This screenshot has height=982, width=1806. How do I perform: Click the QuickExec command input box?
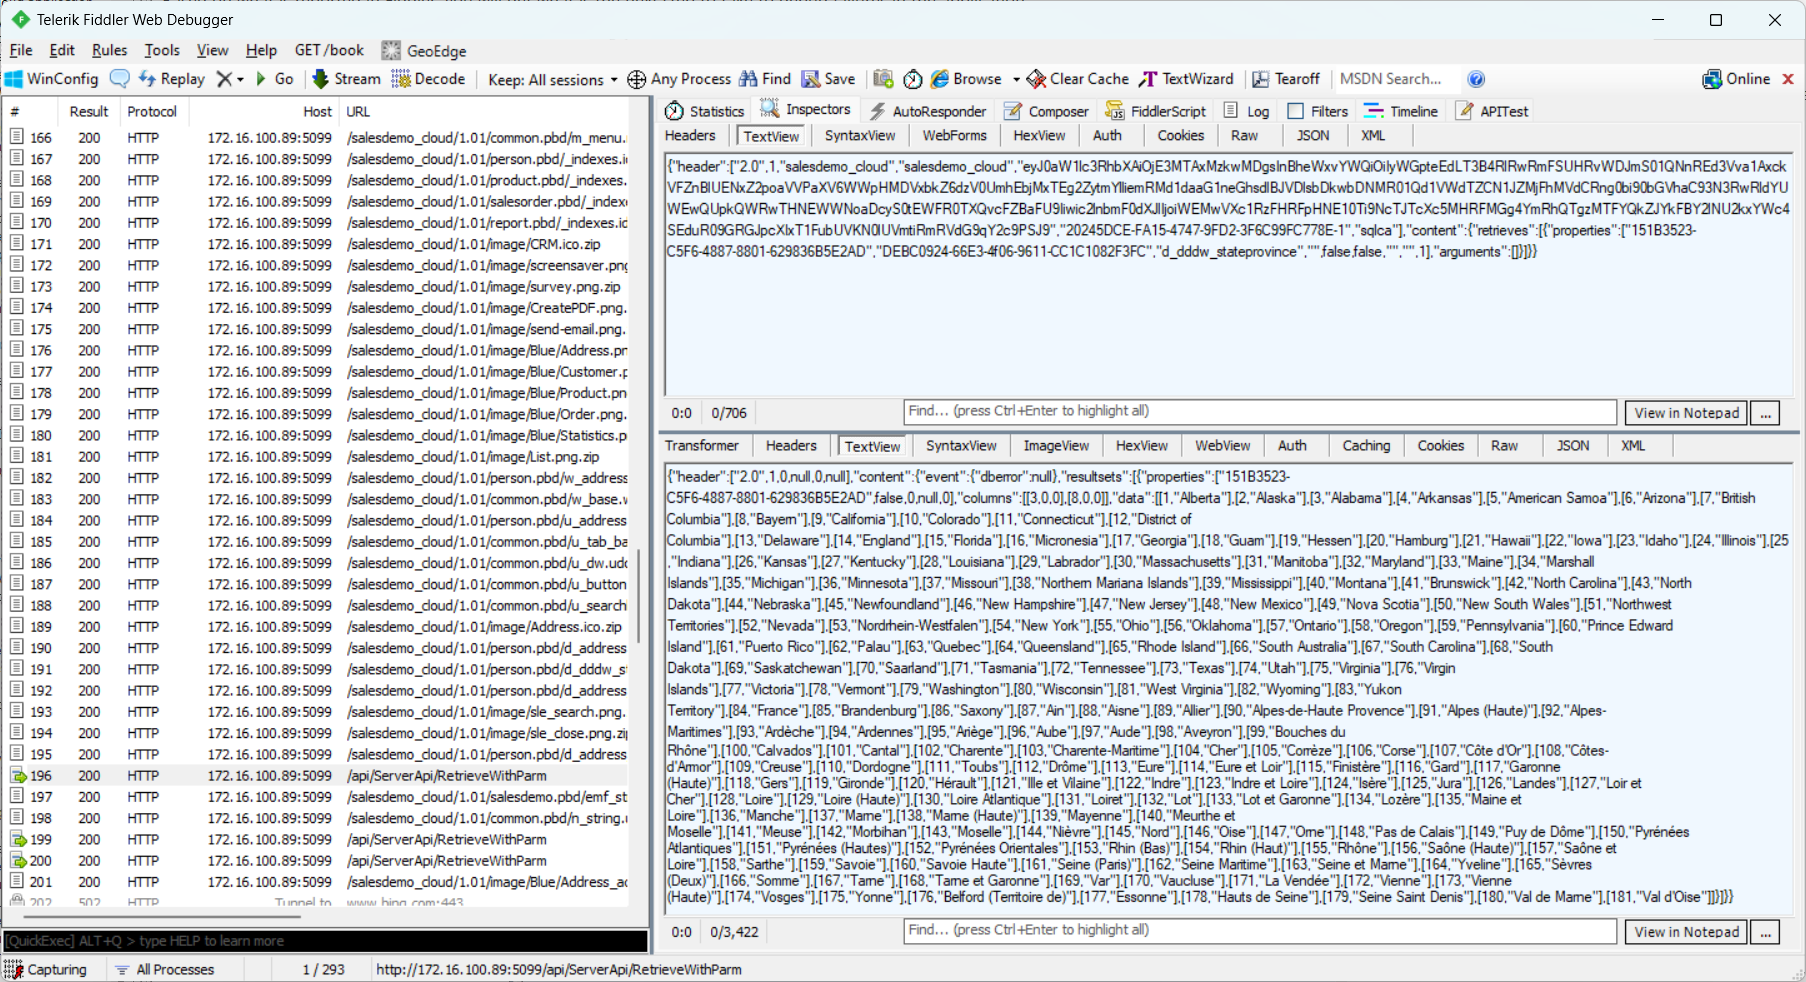coord(325,941)
